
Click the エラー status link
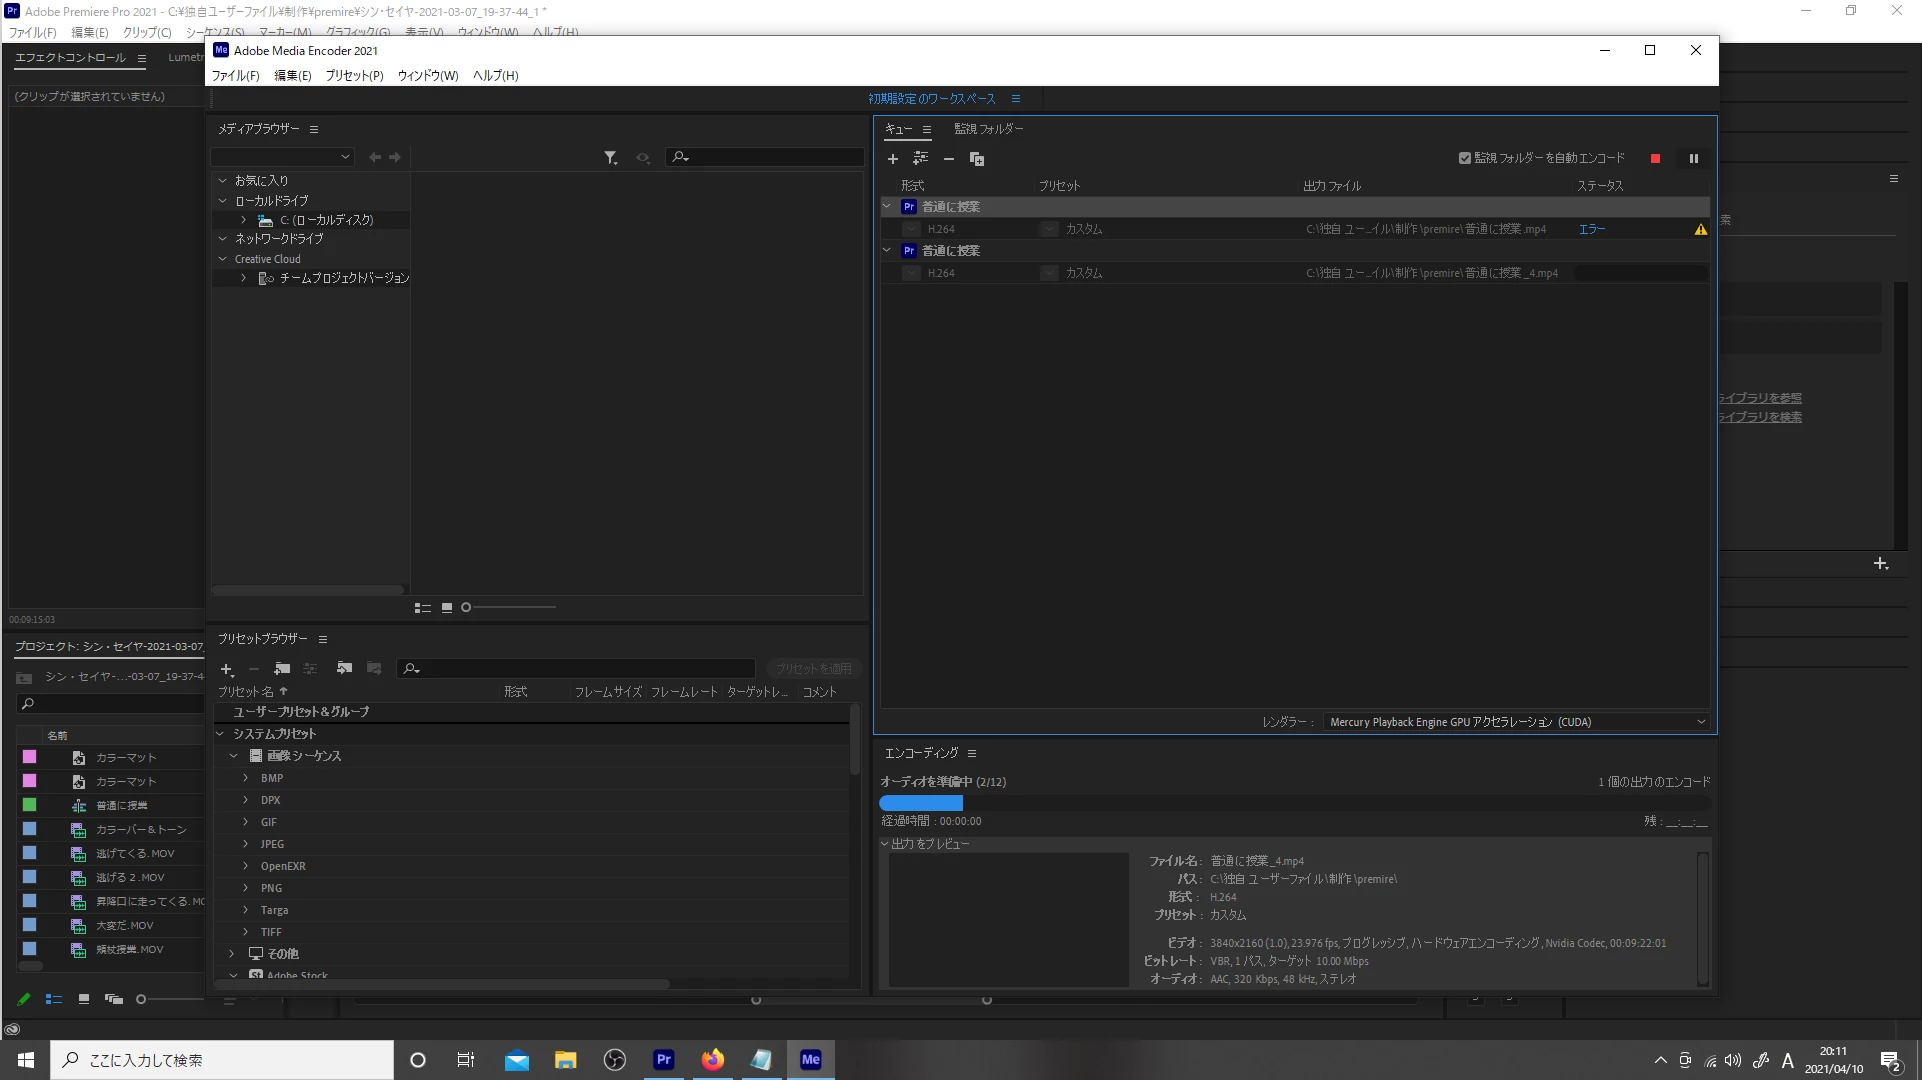point(1592,229)
